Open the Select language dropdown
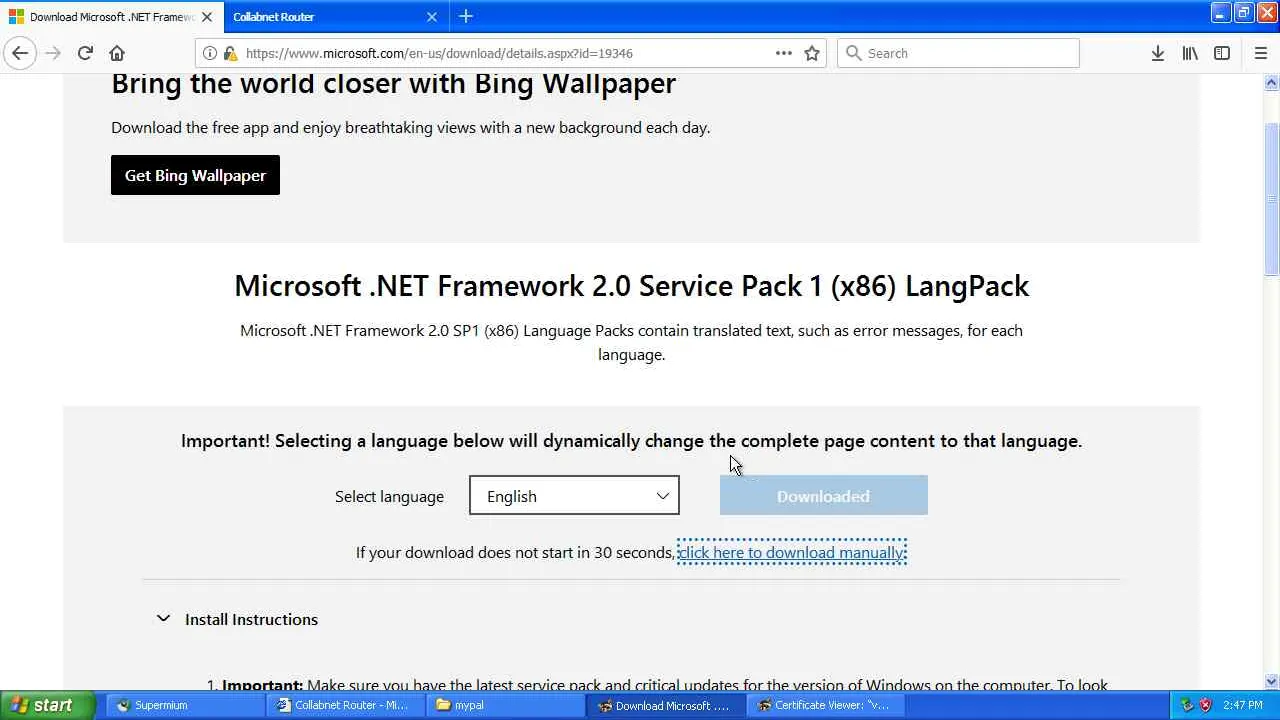This screenshot has width=1280, height=720. pos(574,496)
